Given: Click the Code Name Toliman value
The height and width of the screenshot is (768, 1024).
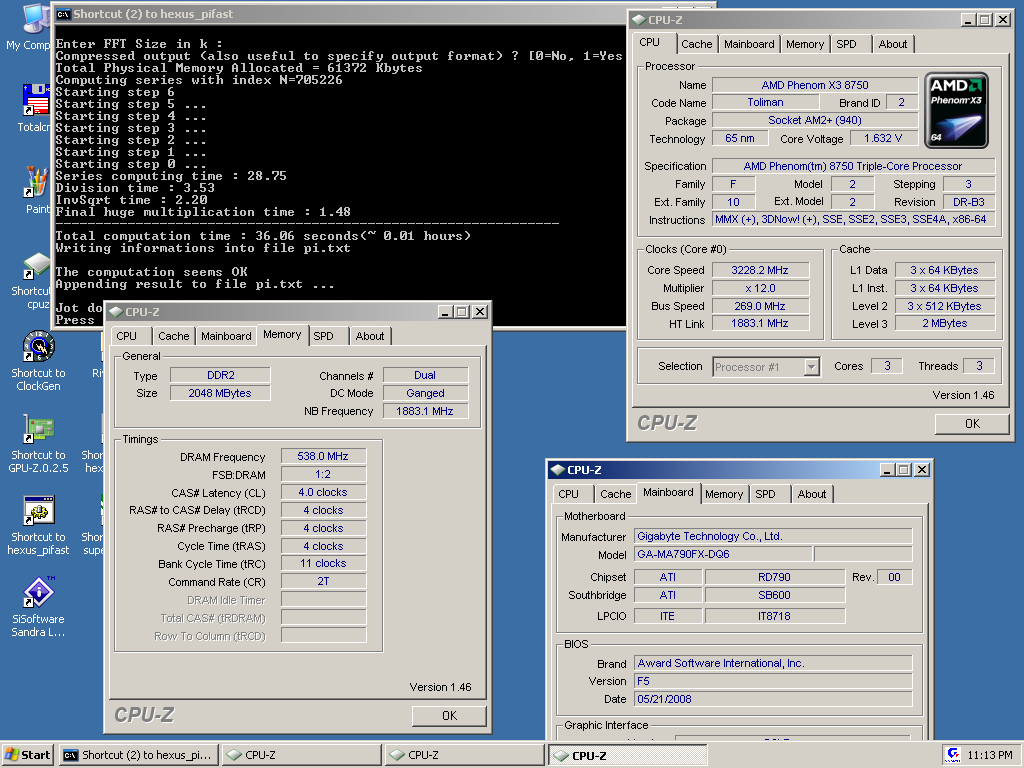Looking at the screenshot, I should (x=765, y=103).
